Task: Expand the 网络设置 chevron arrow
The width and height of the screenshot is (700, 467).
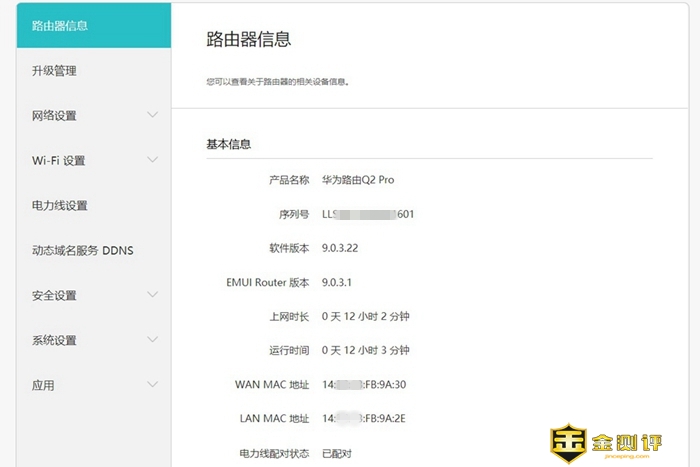Action: pos(152,115)
